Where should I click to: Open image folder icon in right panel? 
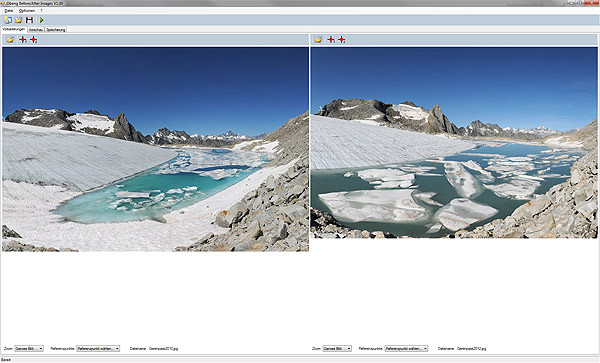[x=318, y=39]
